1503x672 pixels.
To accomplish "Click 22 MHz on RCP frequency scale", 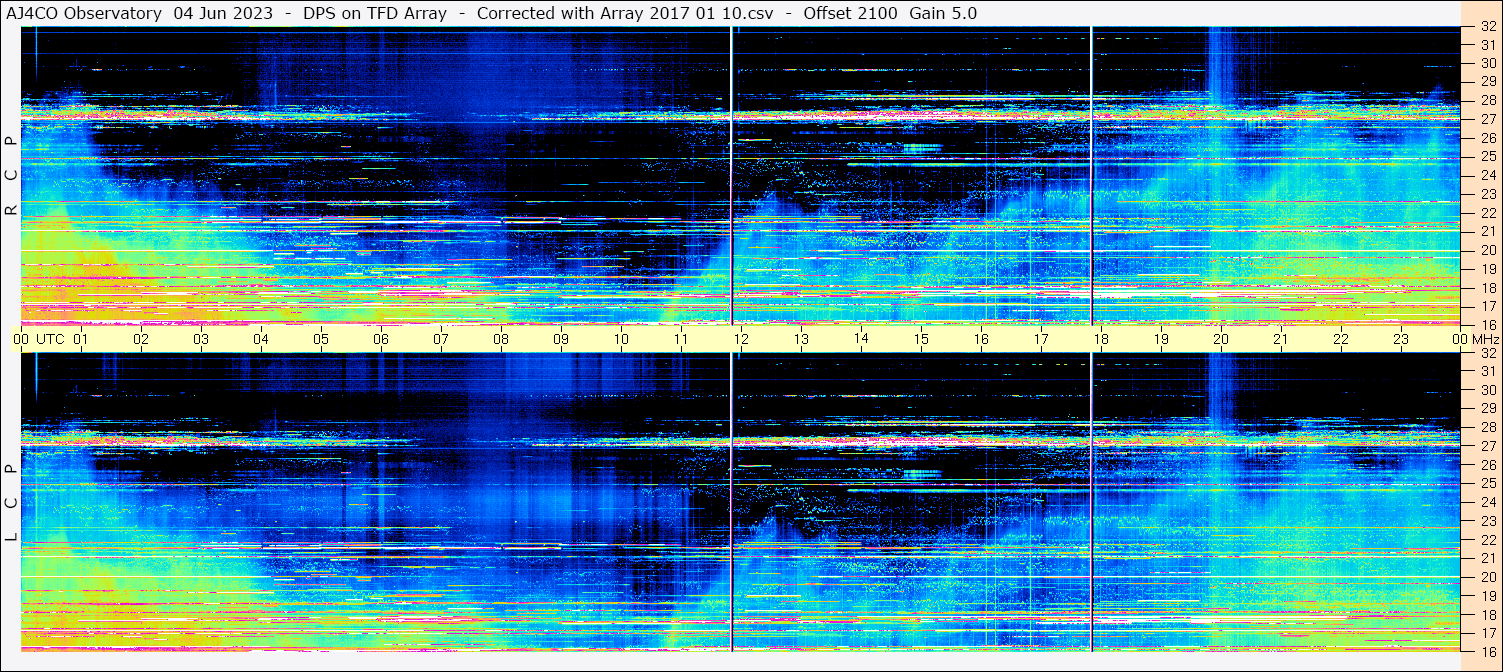I will click(x=1487, y=212).
